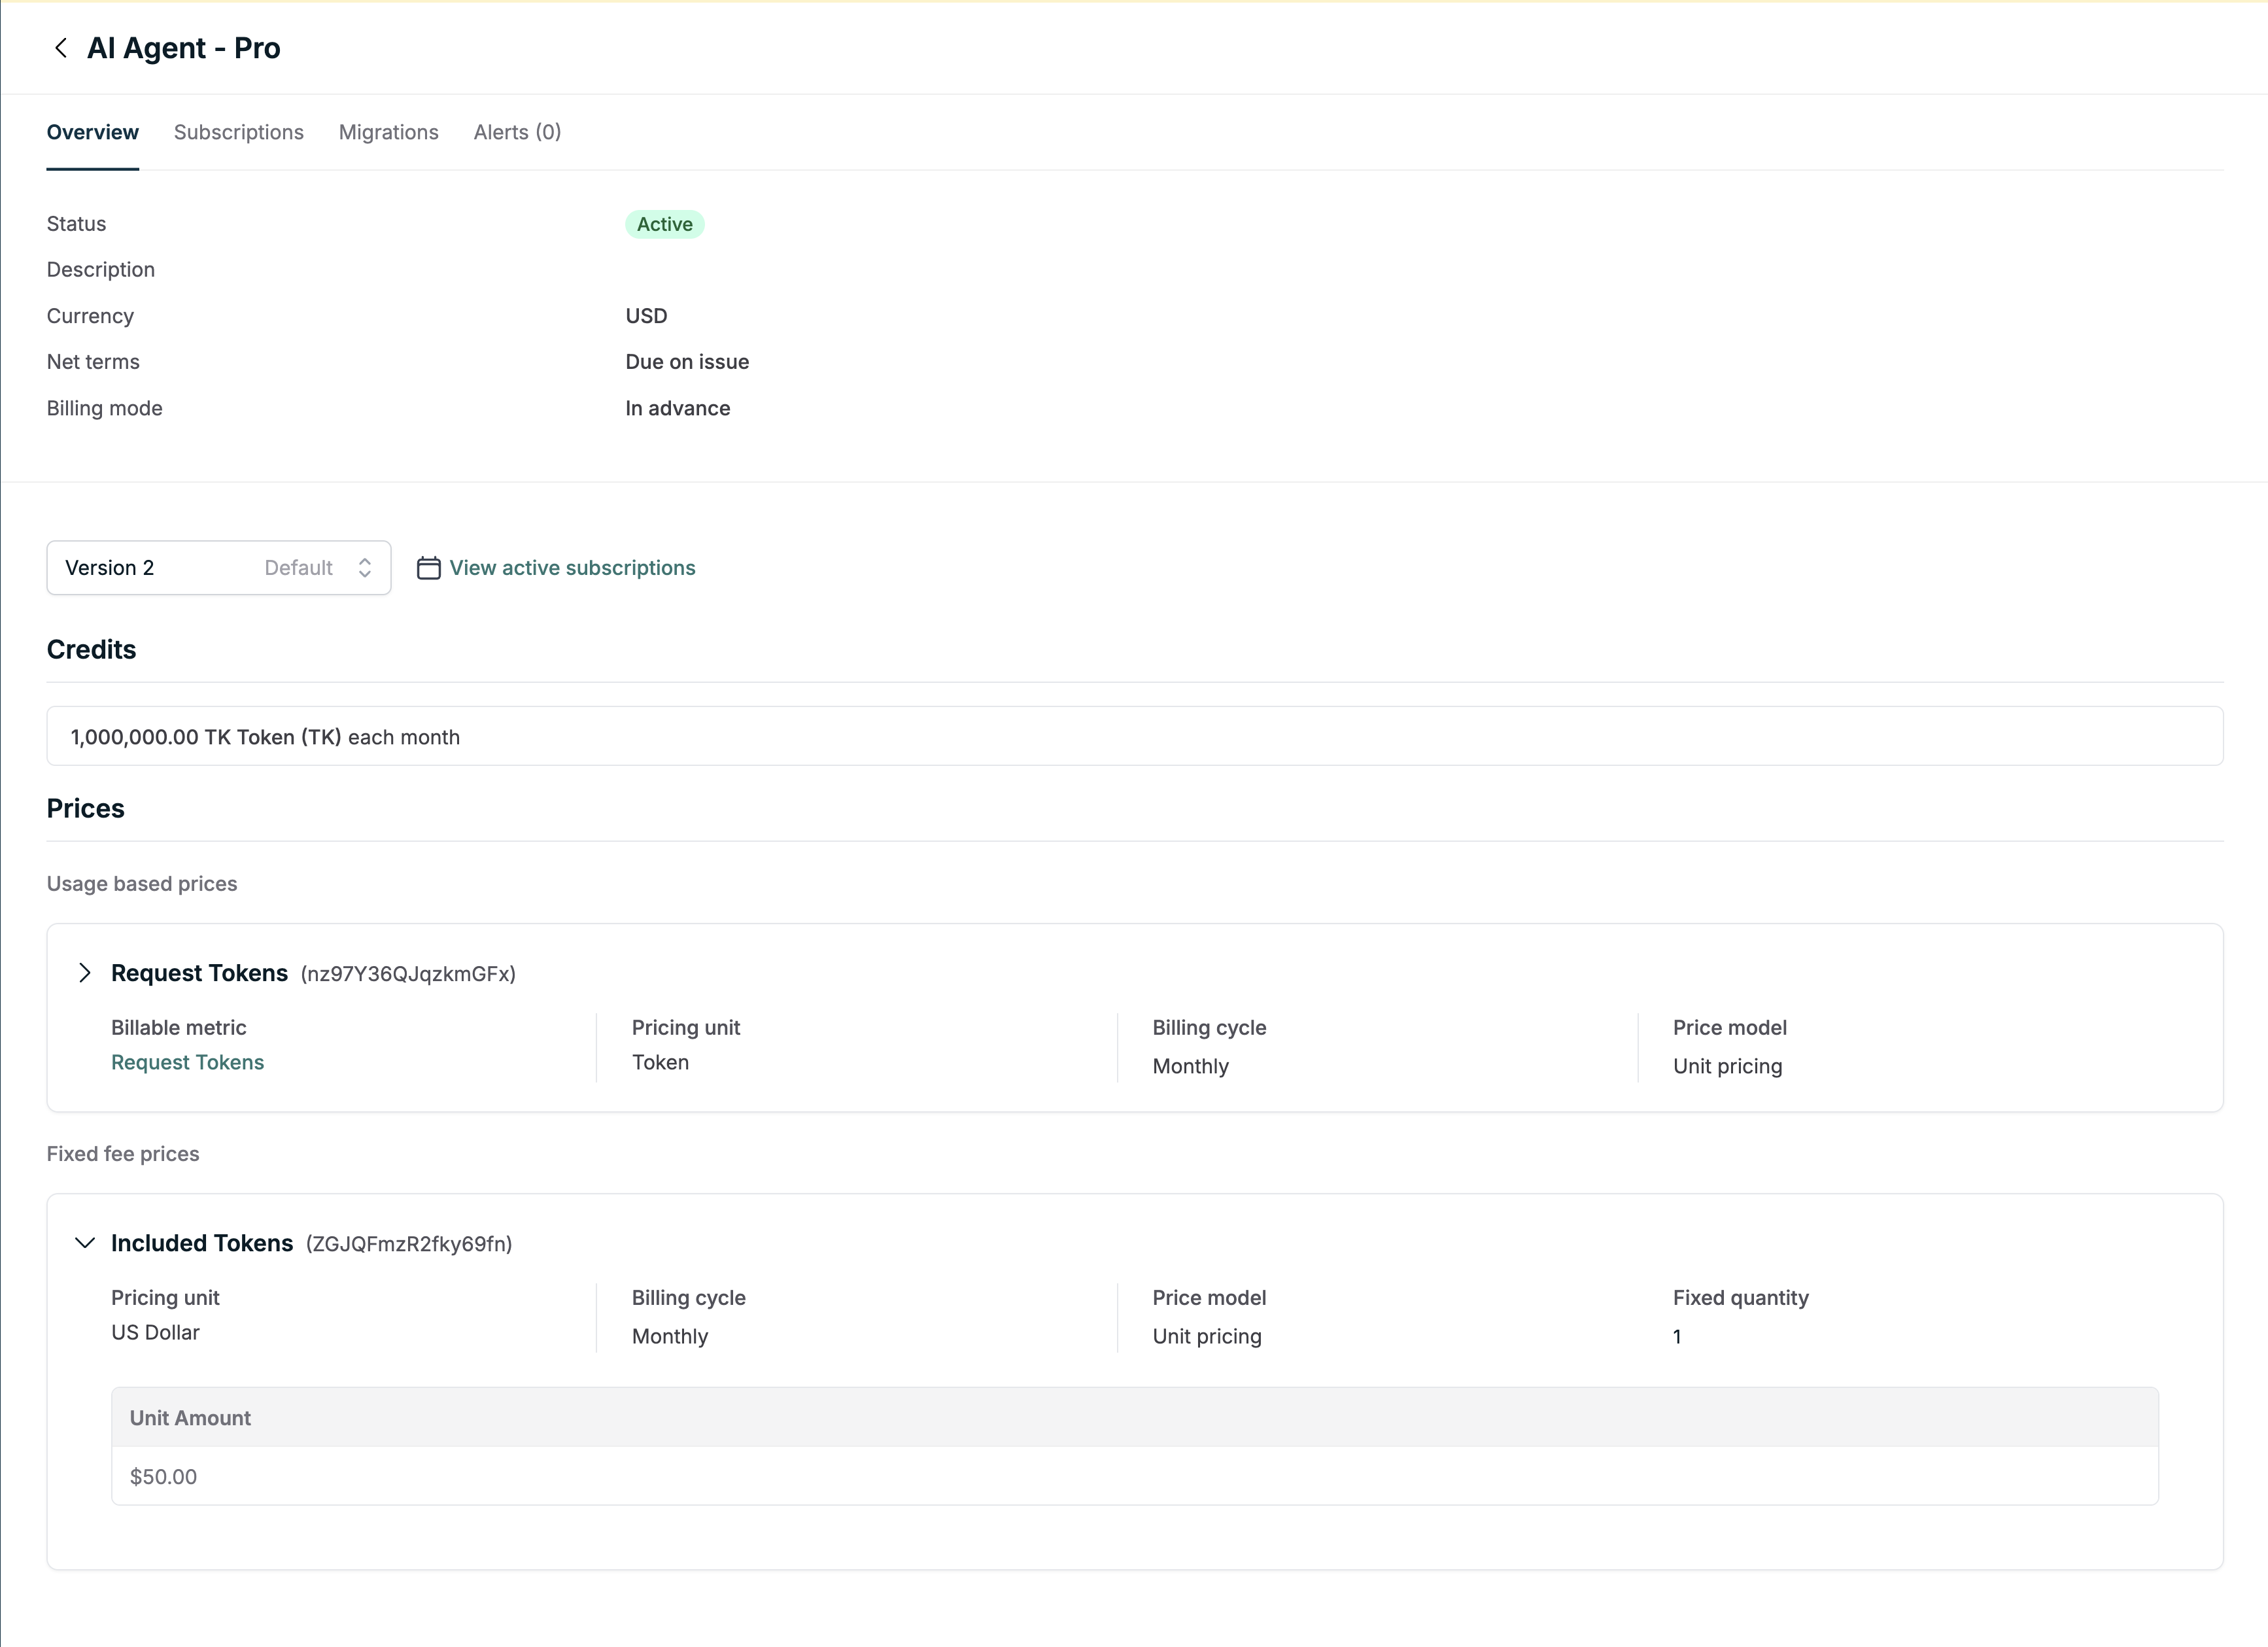
Task: Go to the Migrations tab
Action: coord(388,132)
